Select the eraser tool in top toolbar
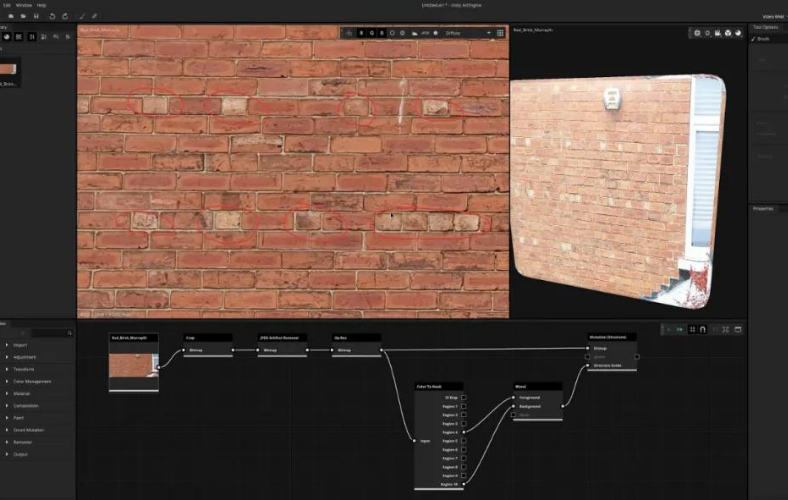Viewport: 788px width, 500px height. pyautogui.click(x=94, y=16)
